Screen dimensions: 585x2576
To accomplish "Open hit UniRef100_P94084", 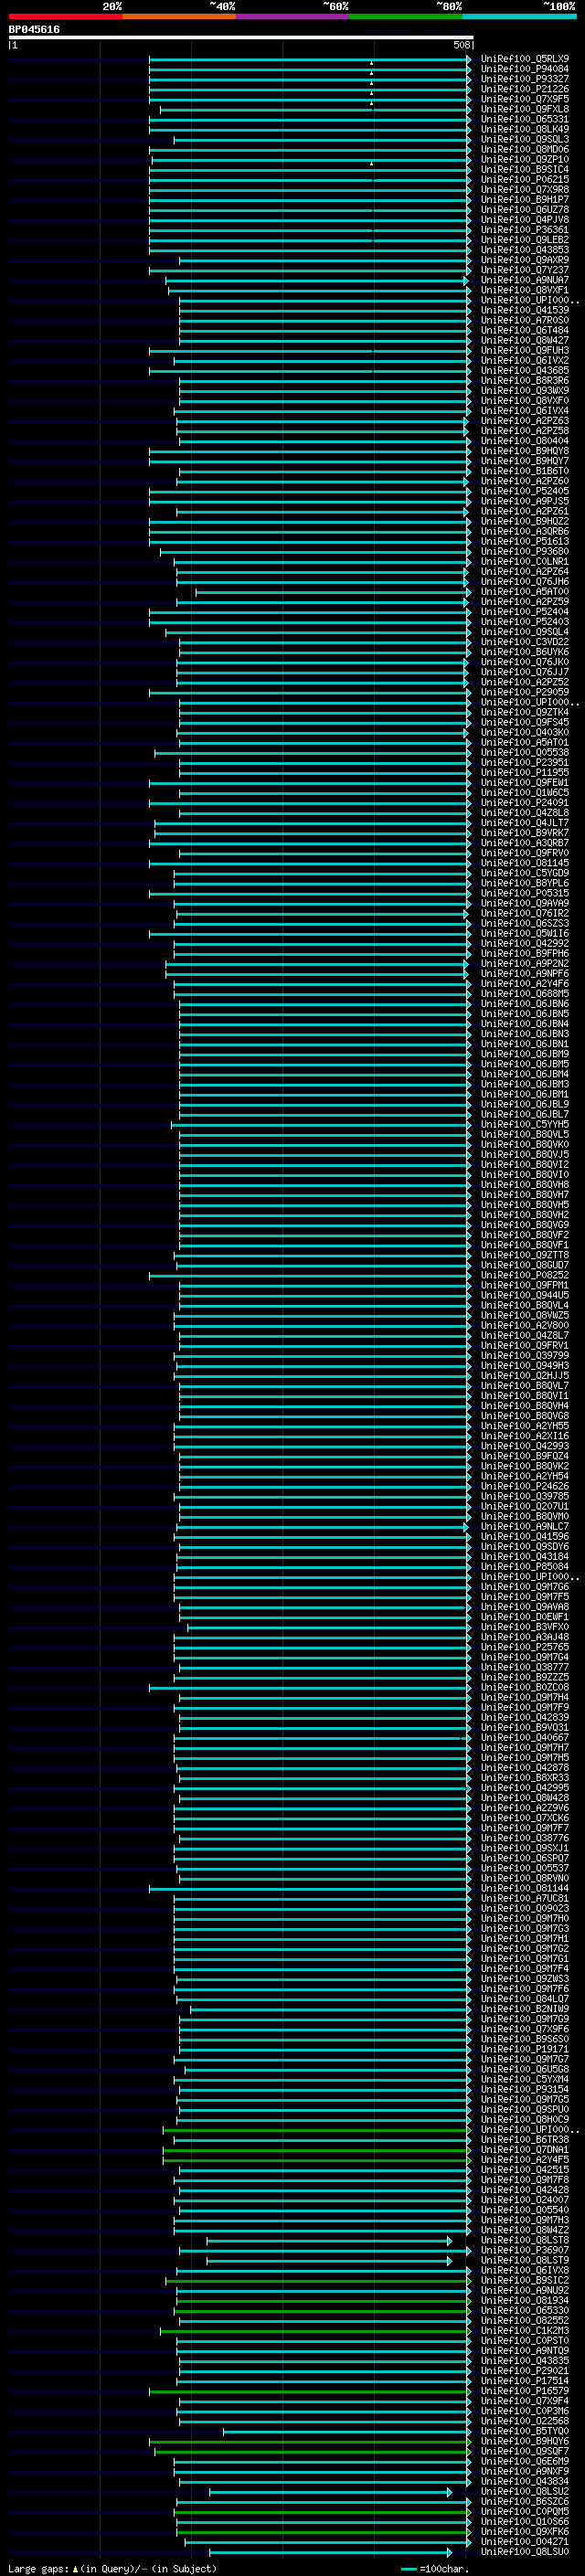I will [525, 69].
